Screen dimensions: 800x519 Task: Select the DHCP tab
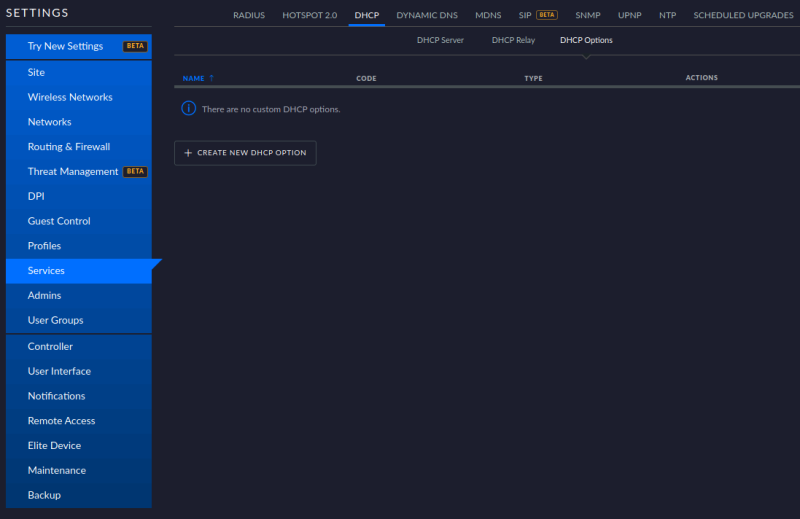click(367, 15)
